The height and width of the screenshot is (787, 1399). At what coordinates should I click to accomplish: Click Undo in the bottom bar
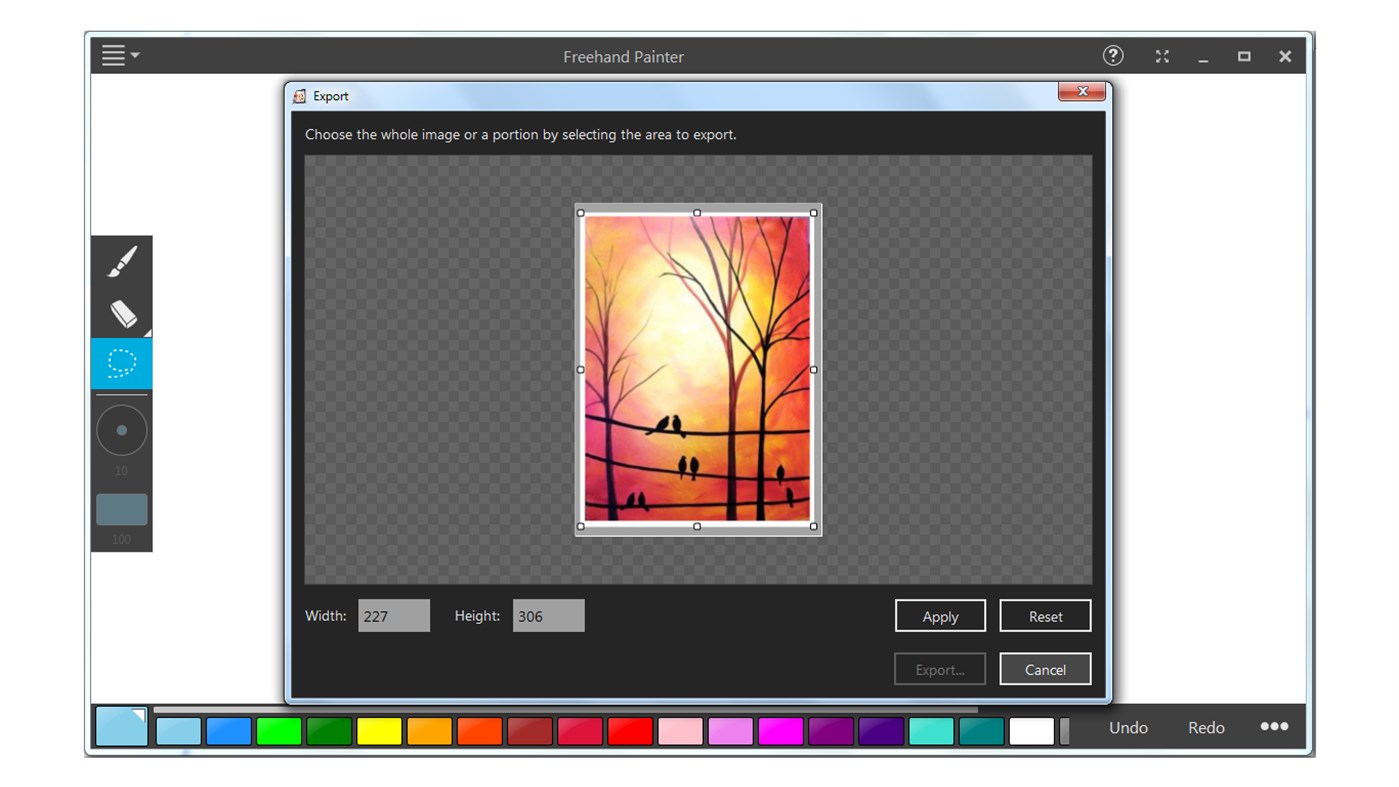click(x=1128, y=728)
